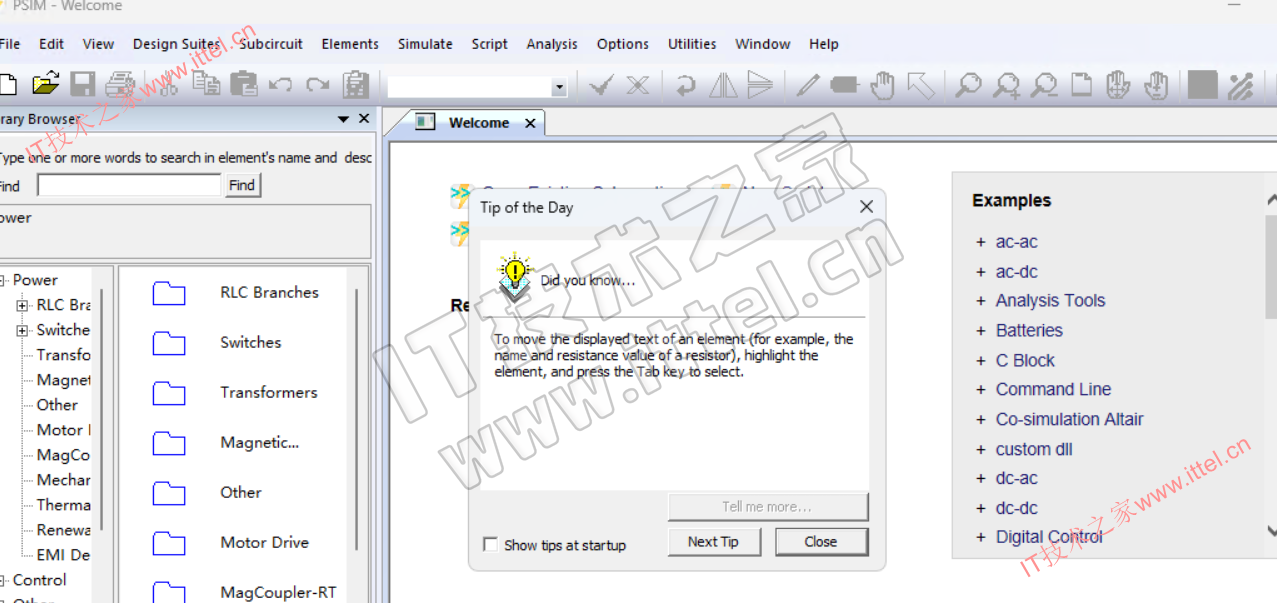Click the Open file folder icon
This screenshot has width=1277, height=603.
(x=45, y=85)
